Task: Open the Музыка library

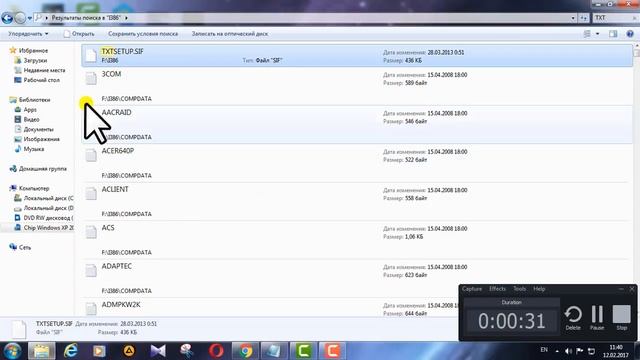Action: (29, 149)
